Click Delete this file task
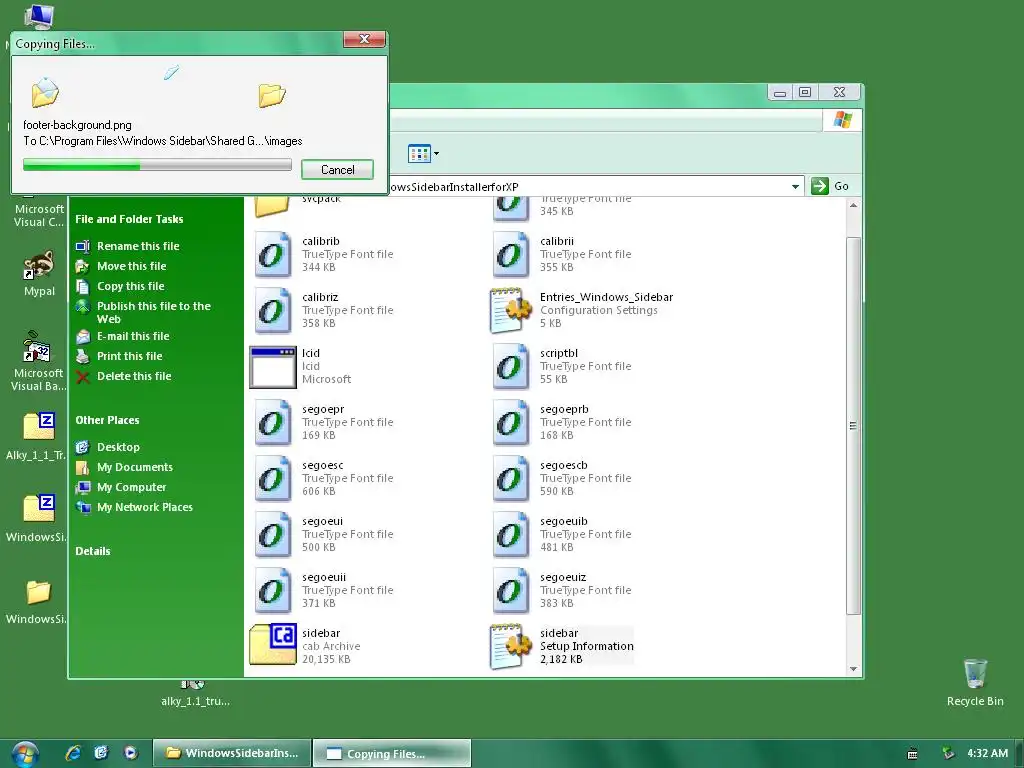Viewport: 1024px width, 768px height. point(134,376)
